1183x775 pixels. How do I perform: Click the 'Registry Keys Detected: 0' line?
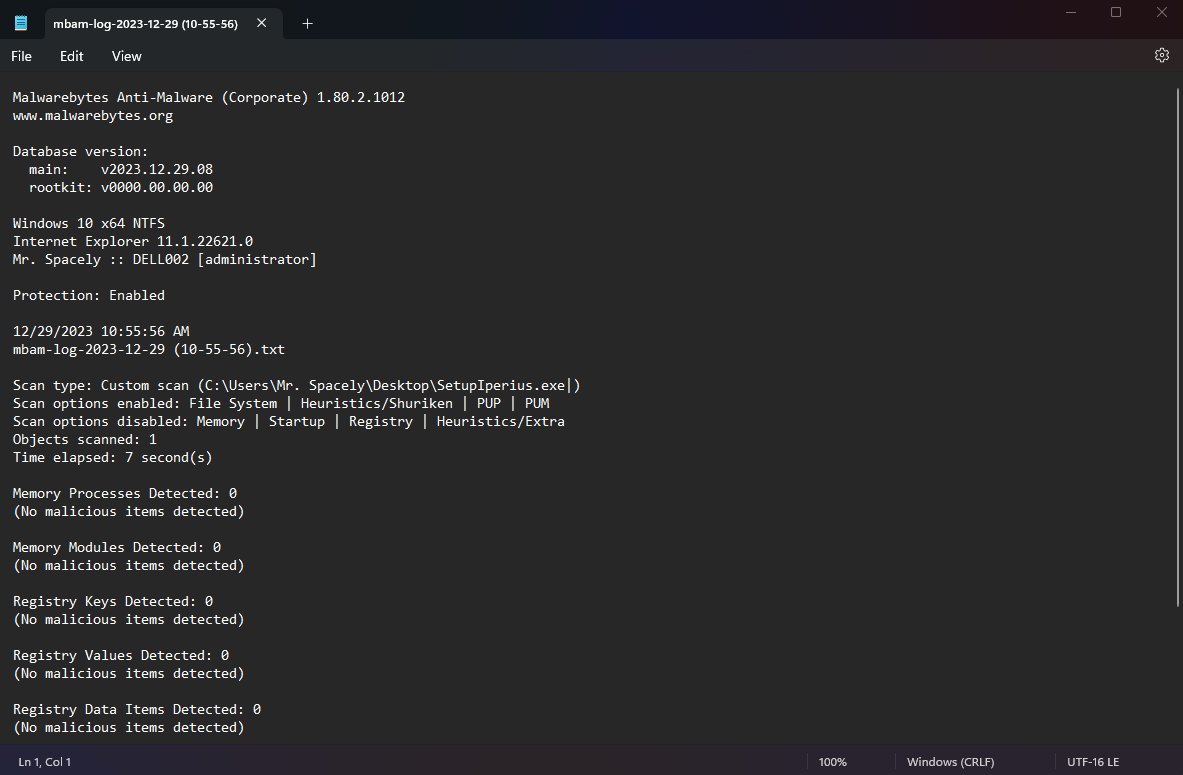pyautogui.click(x=113, y=601)
